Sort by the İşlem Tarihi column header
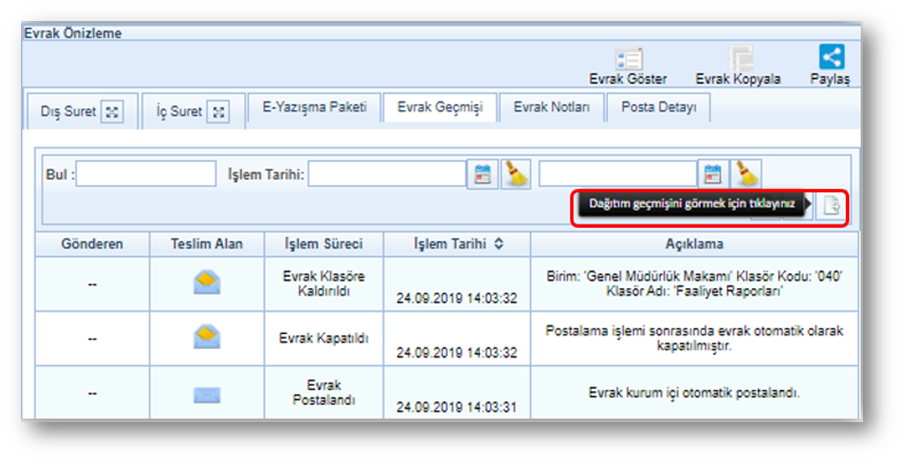Viewport: 905px width, 464px height. [x=457, y=244]
